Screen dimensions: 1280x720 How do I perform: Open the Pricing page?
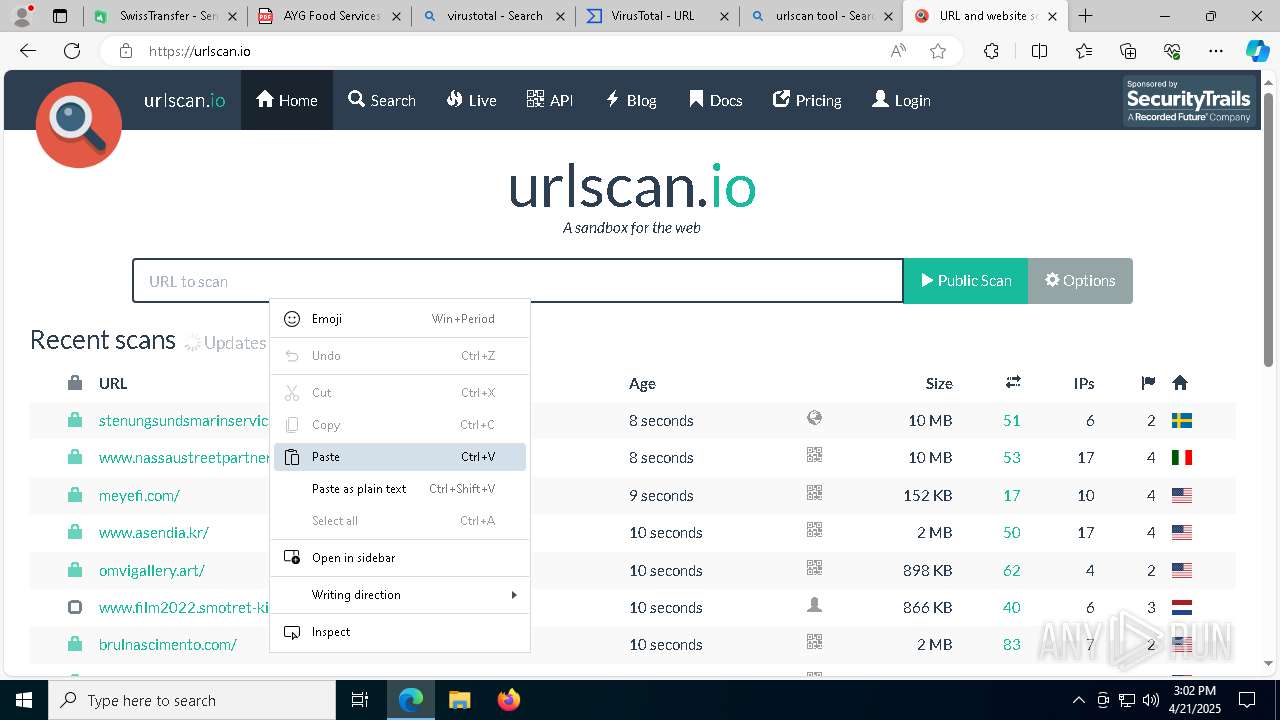click(x=807, y=100)
